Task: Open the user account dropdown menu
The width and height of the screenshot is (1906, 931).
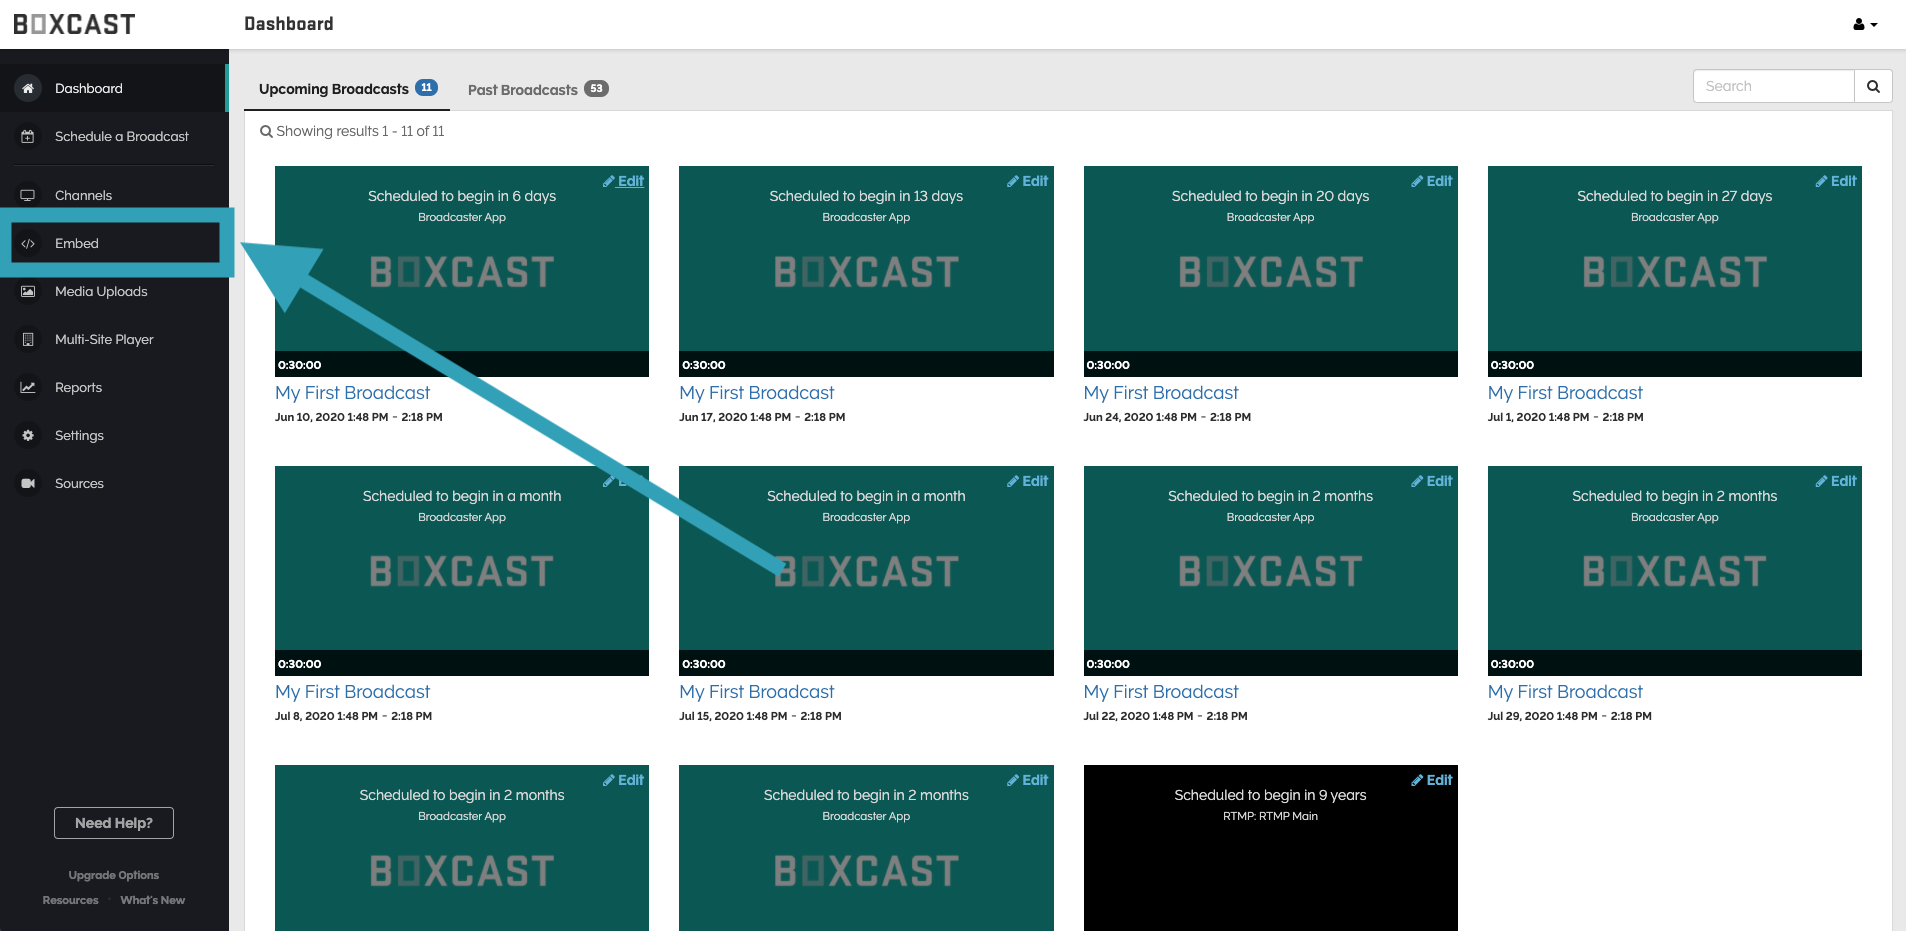Action: pyautogui.click(x=1865, y=25)
